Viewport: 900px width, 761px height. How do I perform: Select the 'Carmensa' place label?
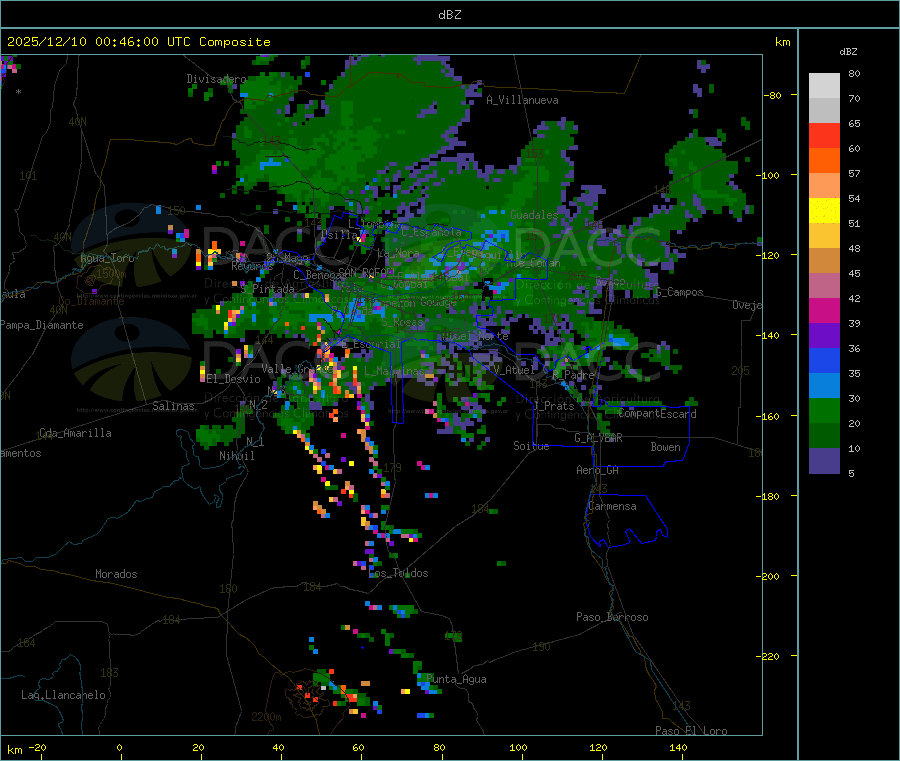(612, 507)
